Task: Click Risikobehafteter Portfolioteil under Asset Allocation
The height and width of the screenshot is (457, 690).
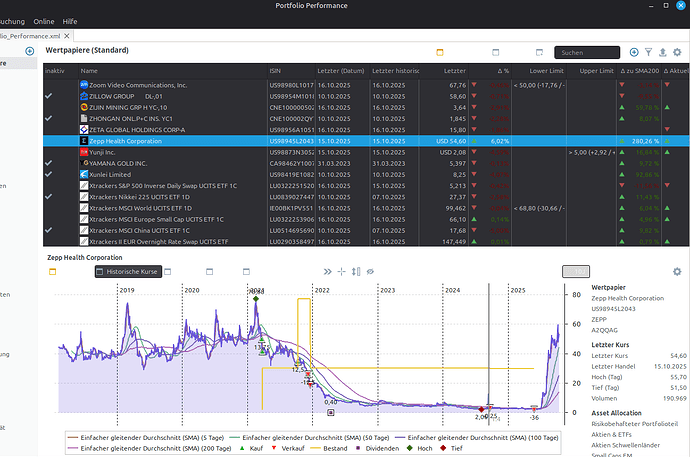Action: pyautogui.click(x=635, y=424)
